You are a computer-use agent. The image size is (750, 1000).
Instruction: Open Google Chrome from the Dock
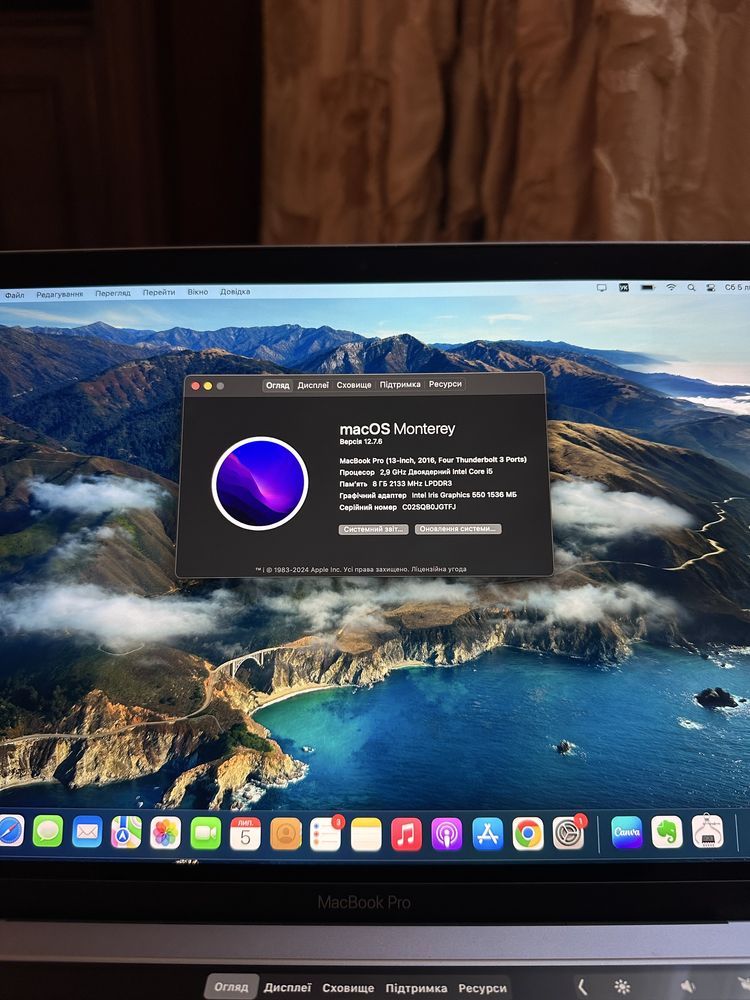point(528,834)
